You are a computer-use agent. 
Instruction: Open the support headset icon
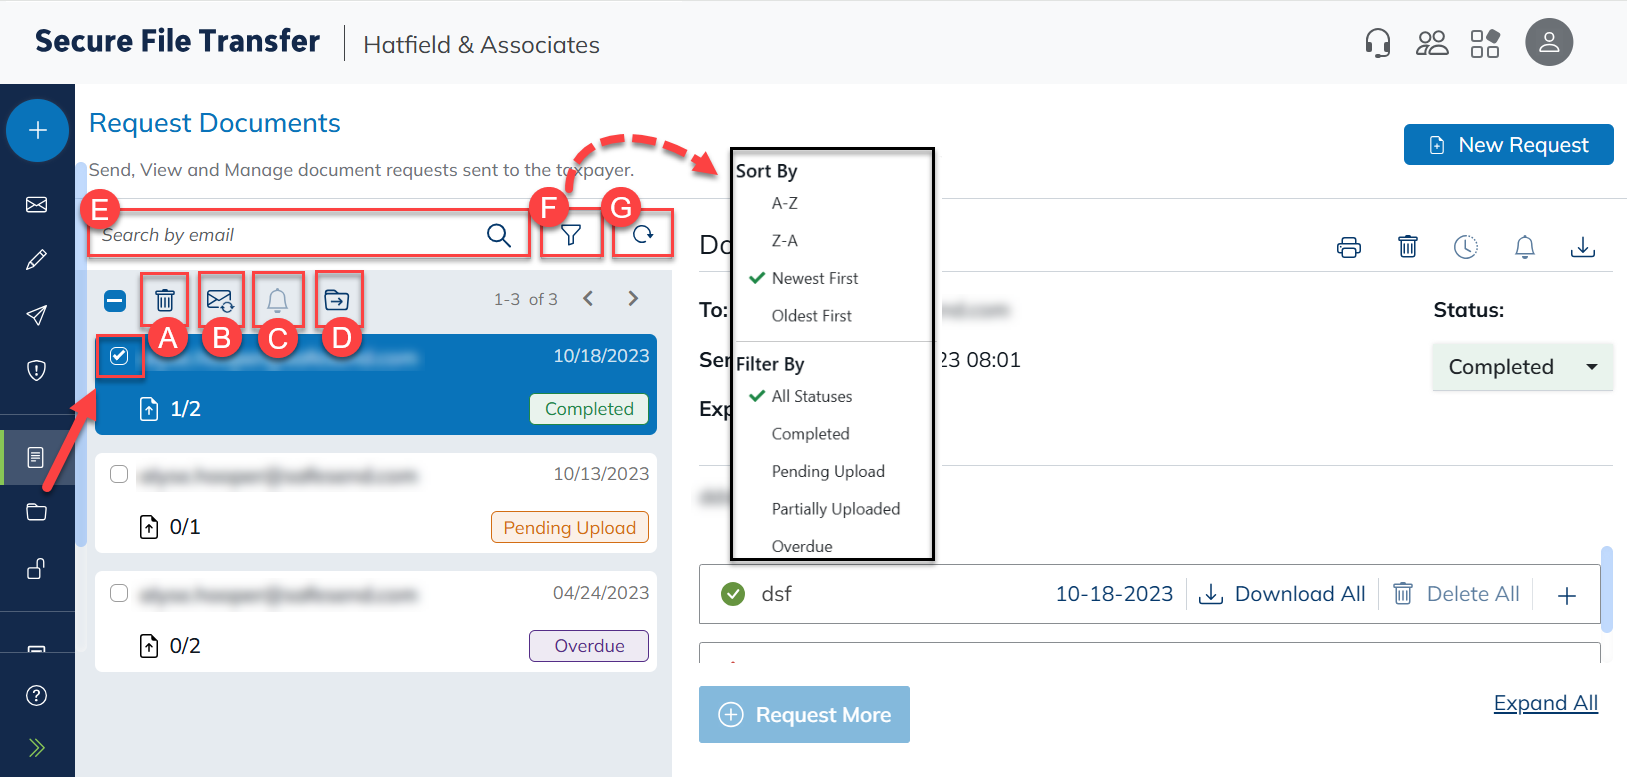1378,43
